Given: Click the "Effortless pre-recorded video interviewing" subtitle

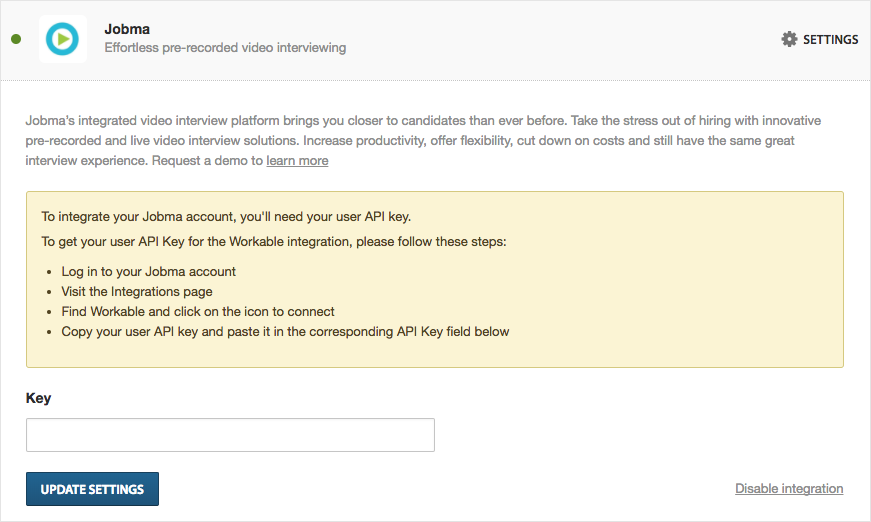Looking at the screenshot, I should tap(225, 48).
